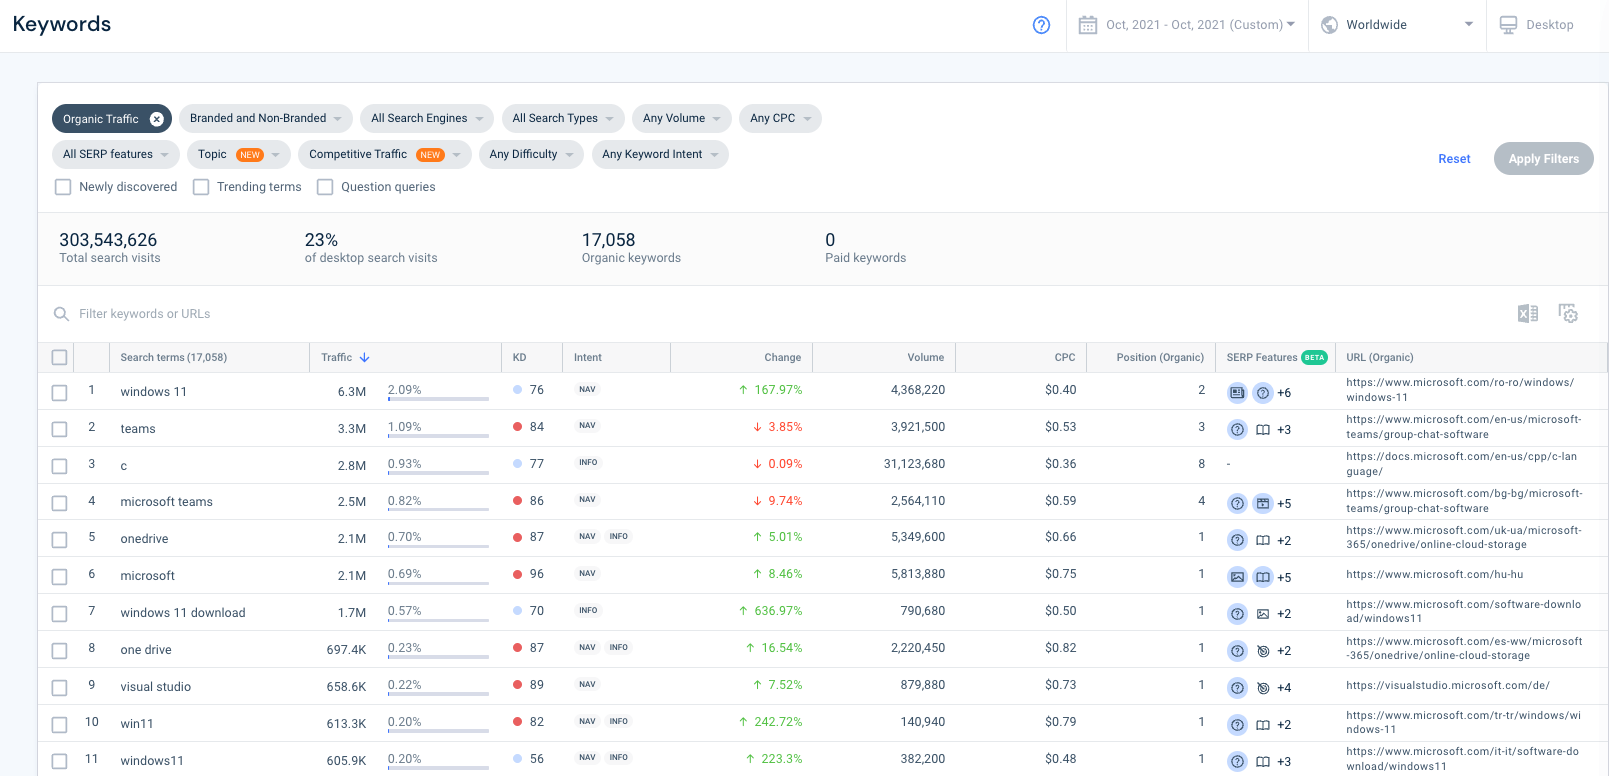Remove the Organic Traffic filter with its X

pos(157,119)
